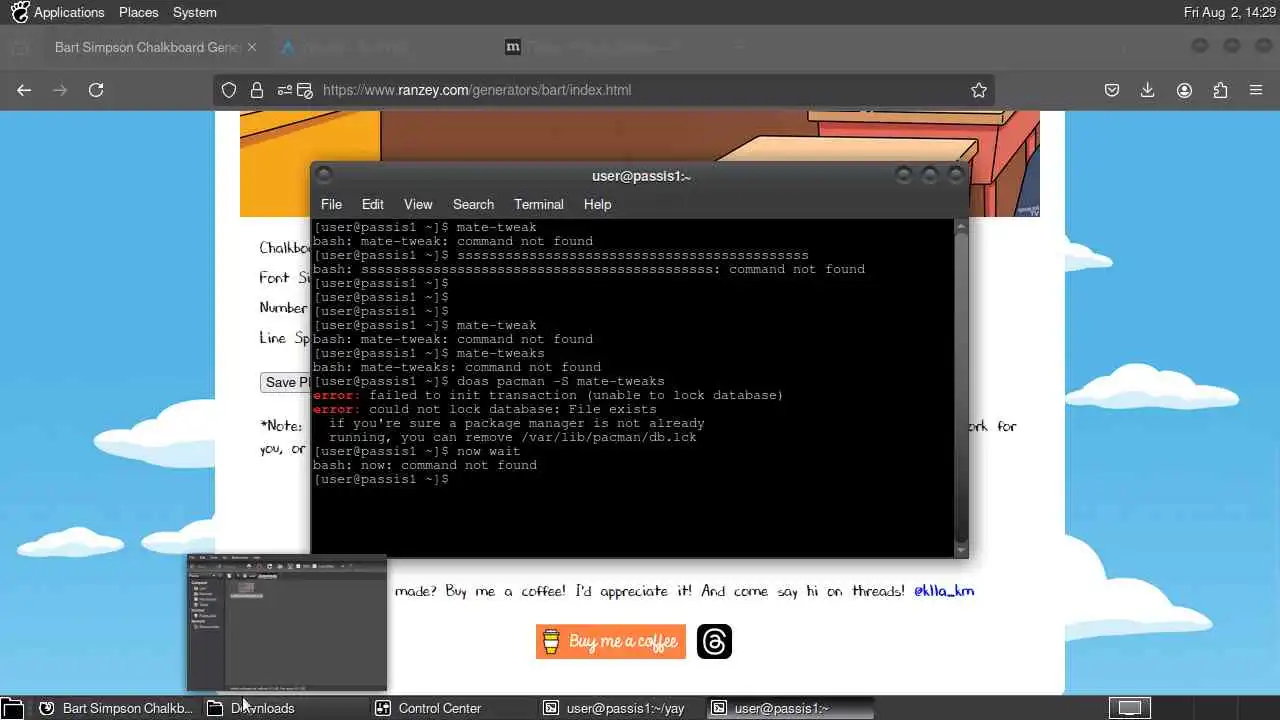Image resolution: width=1280 pixels, height=720 pixels.
Task: Bookmark this page with the star
Action: [x=979, y=90]
